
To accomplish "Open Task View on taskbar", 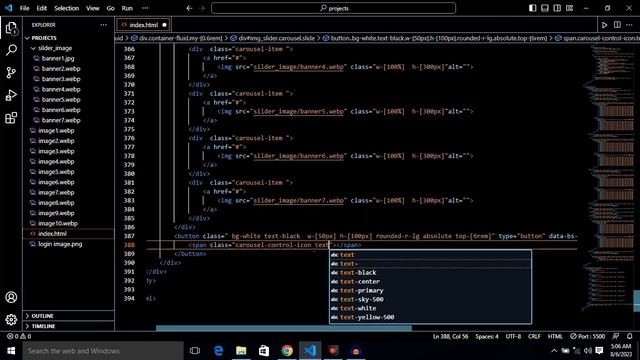I will [x=195, y=351].
